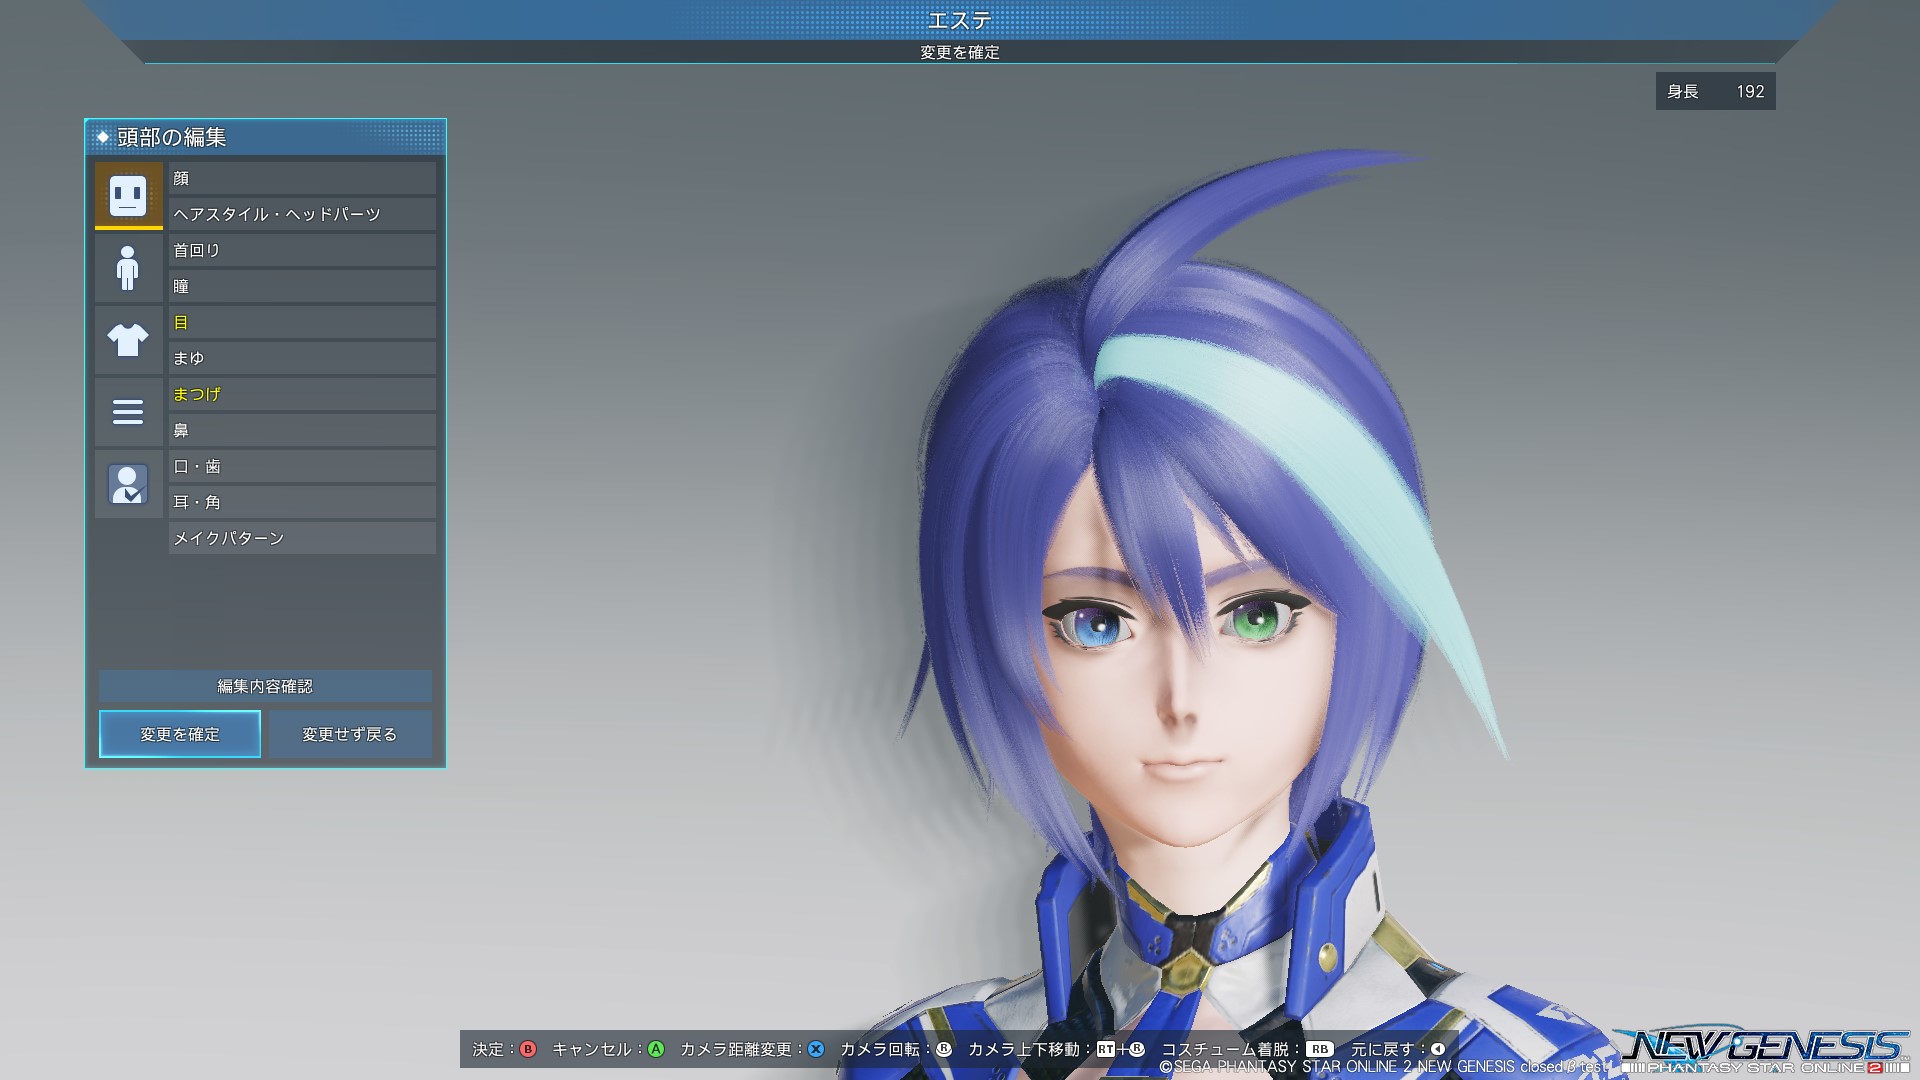This screenshot has height=1080, width=1920.
Task: Select the 口・歯 mouth and teeth item
Action: click(x=302, y=466)
